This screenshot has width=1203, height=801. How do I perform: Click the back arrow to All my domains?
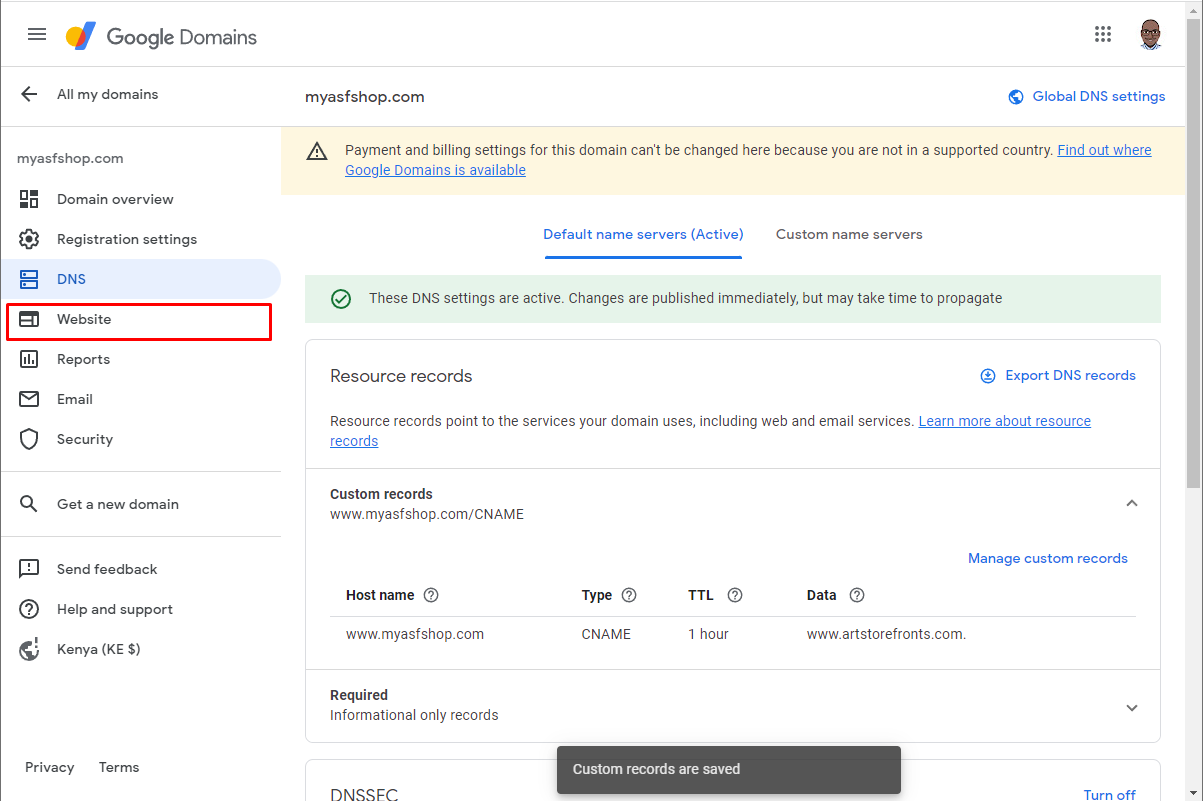(29, 94)
